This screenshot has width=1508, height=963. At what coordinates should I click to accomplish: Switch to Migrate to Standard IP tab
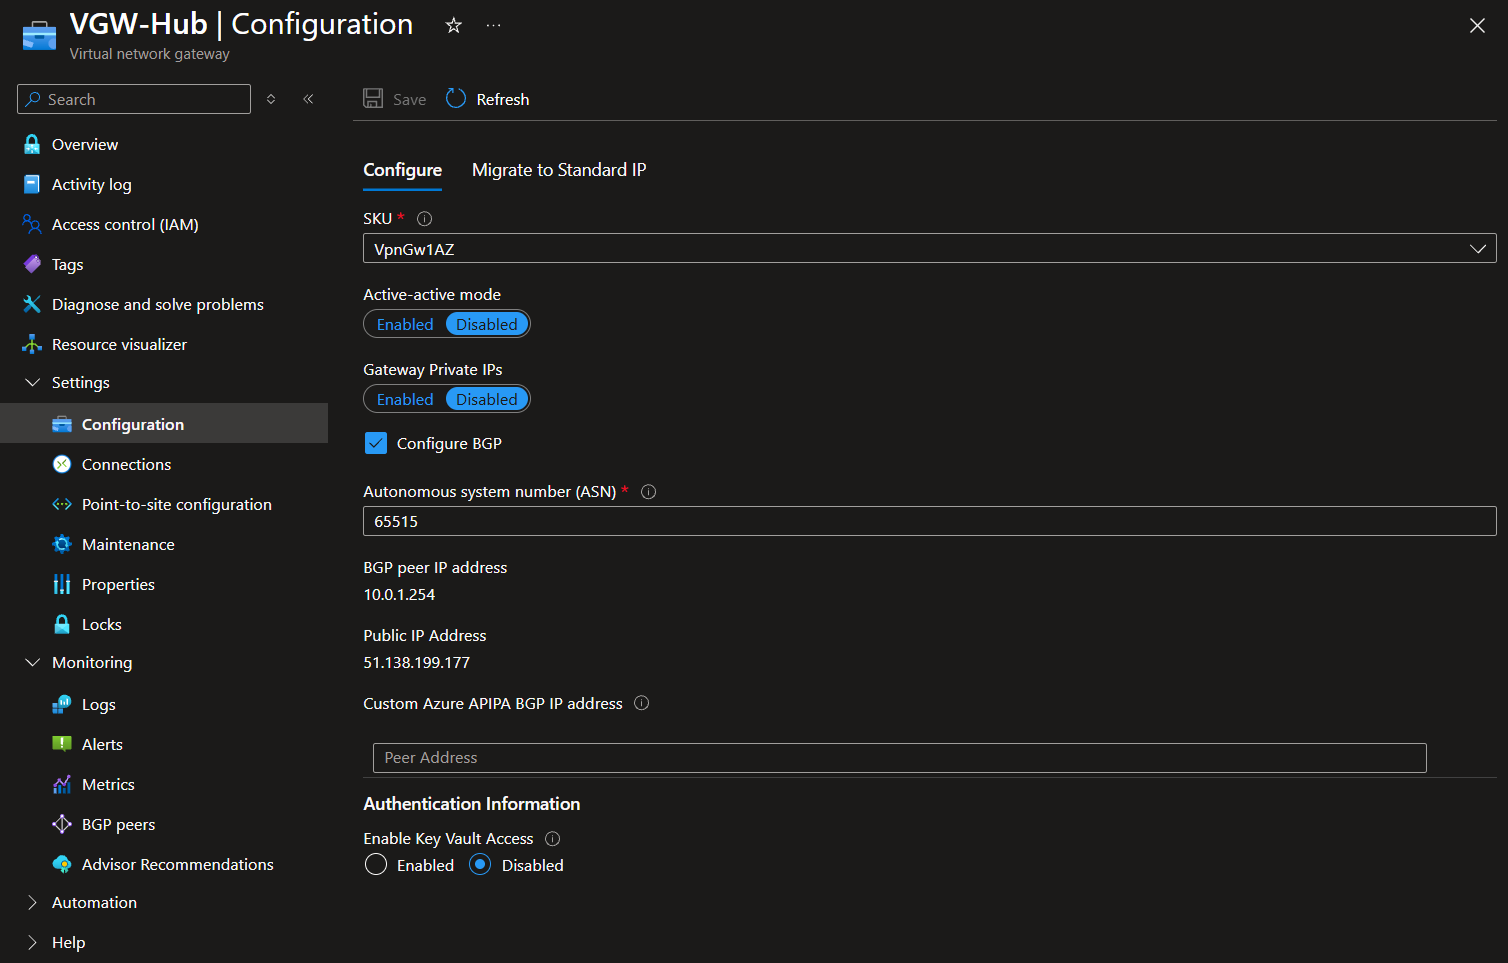click(x=559, y=170)
